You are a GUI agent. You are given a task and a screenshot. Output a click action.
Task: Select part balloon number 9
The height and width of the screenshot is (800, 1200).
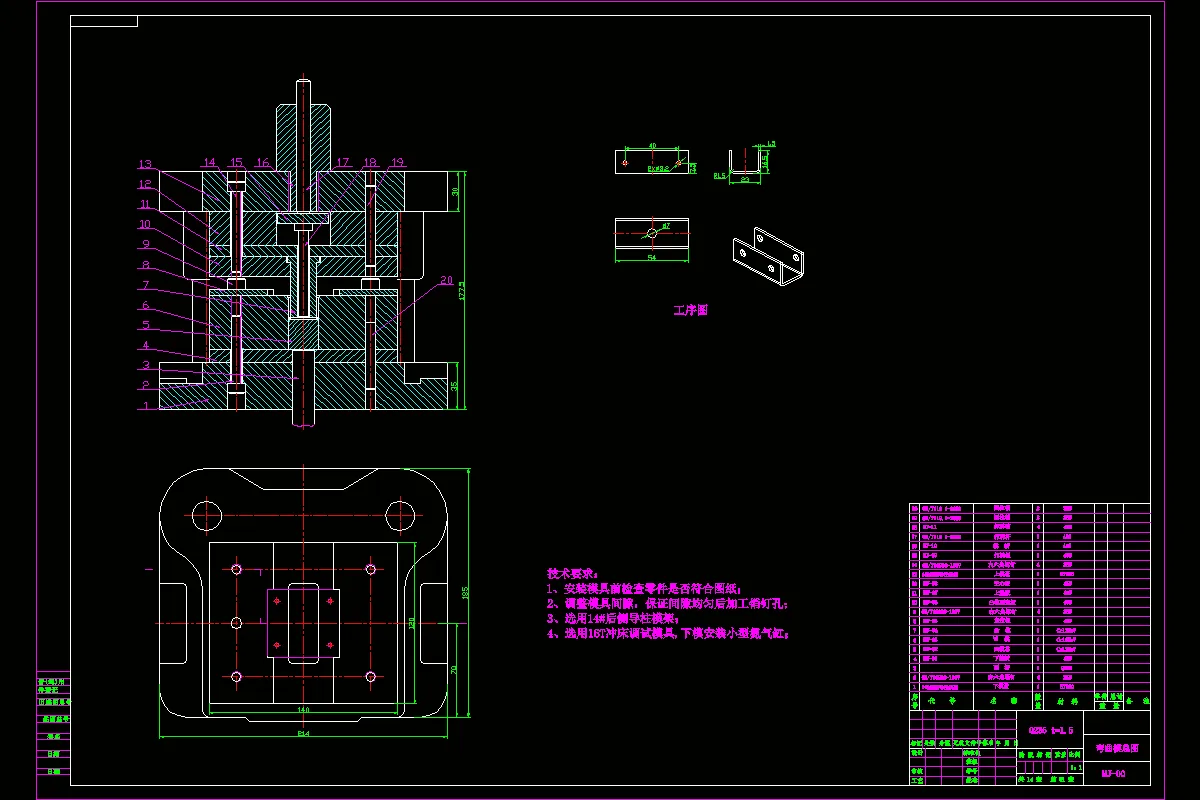146,244
